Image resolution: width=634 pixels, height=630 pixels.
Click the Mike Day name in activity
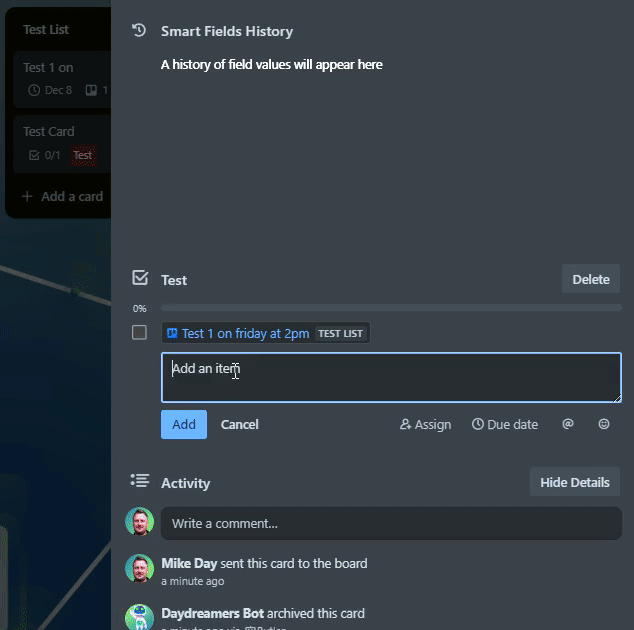[x=189, y=563]
